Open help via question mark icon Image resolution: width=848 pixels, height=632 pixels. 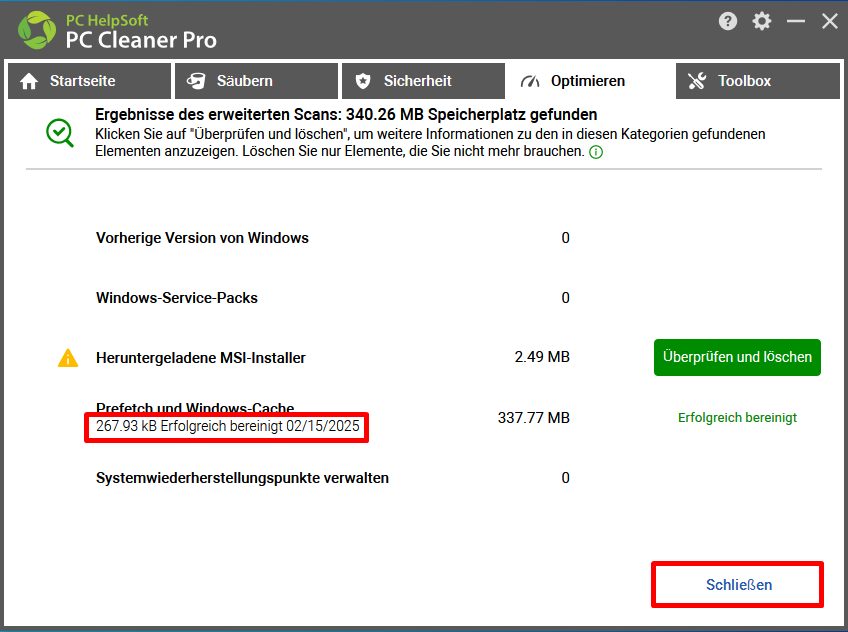[x=728, y=22]
